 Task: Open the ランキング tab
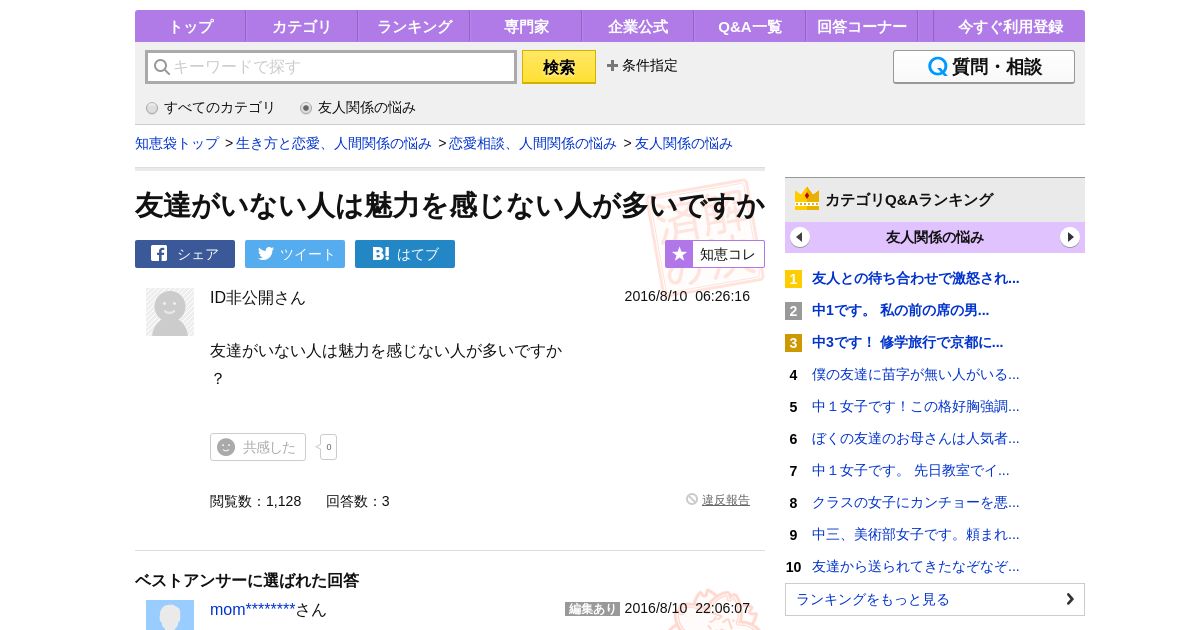click(x=413, y=26)
